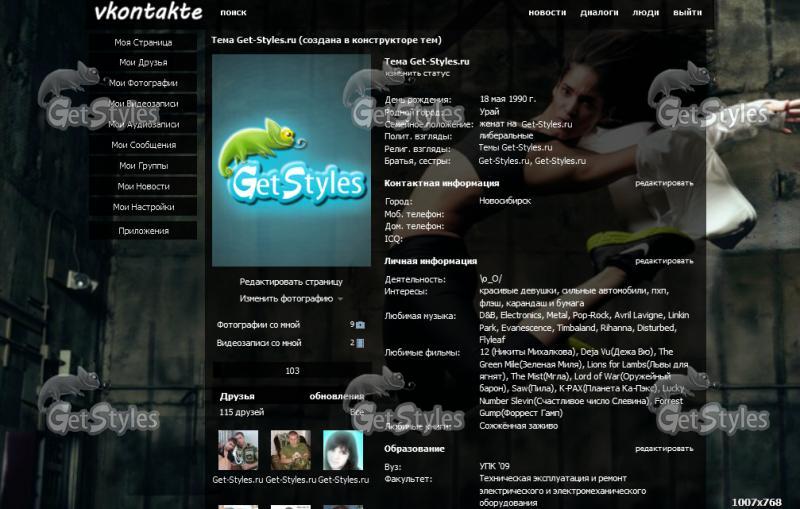Viewport: 800px width, 509px height.
Task: Go to люди in top navigation
Action: click(645, 12)
